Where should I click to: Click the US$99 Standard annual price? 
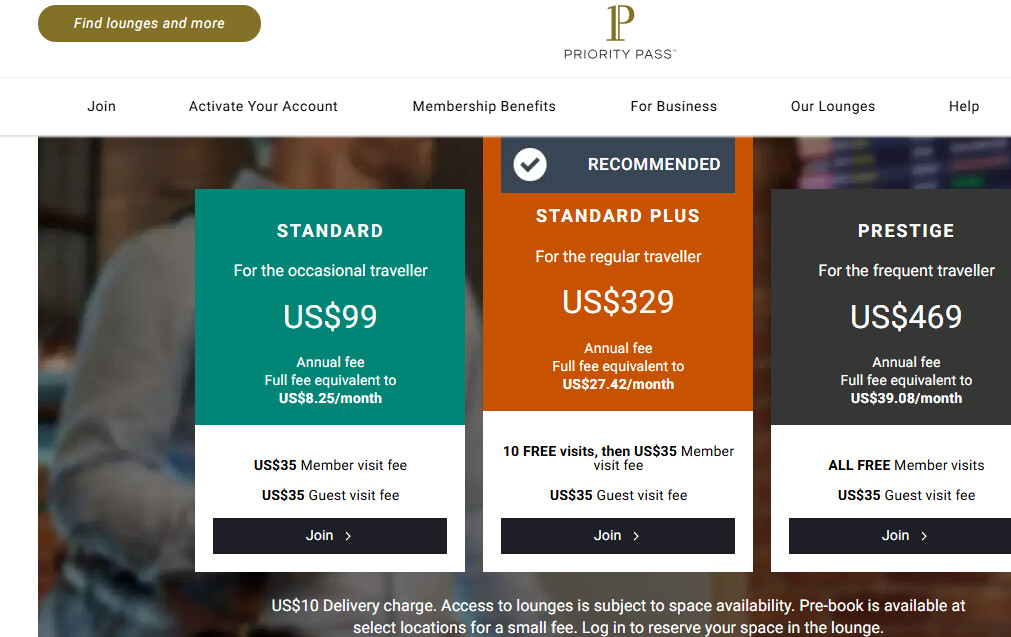pyautogui.click(x=330, y=317)
